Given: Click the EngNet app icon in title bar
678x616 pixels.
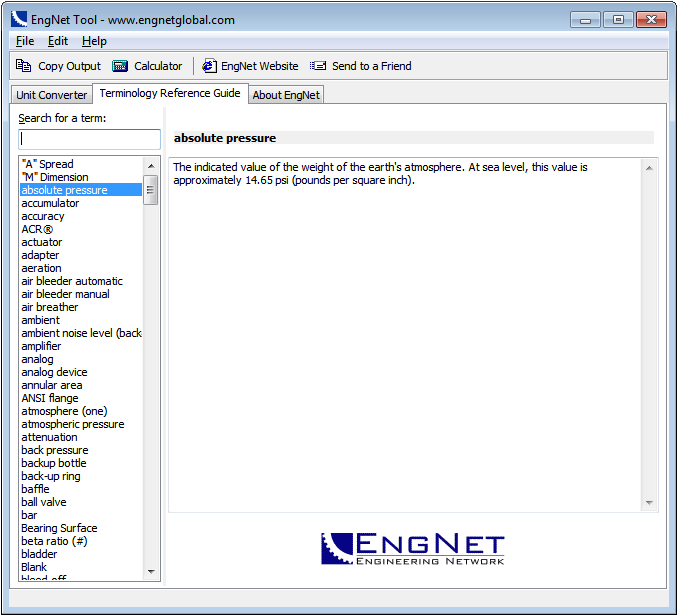Looking at the screenshot, I should tap(19, 19).
